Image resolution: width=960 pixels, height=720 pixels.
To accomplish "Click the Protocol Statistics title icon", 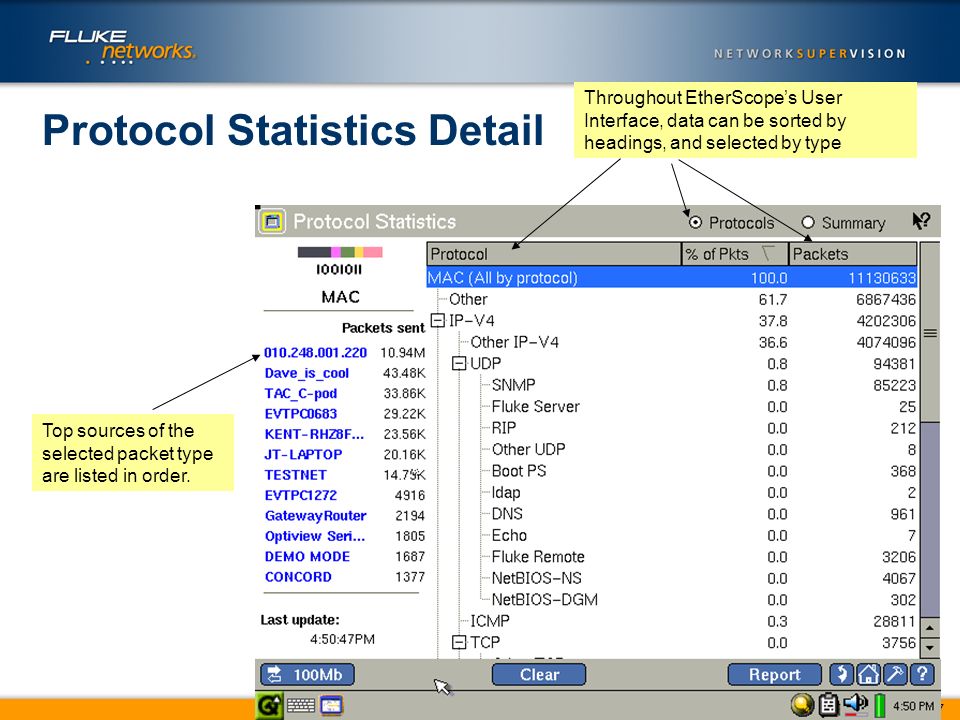I will 272,221.
